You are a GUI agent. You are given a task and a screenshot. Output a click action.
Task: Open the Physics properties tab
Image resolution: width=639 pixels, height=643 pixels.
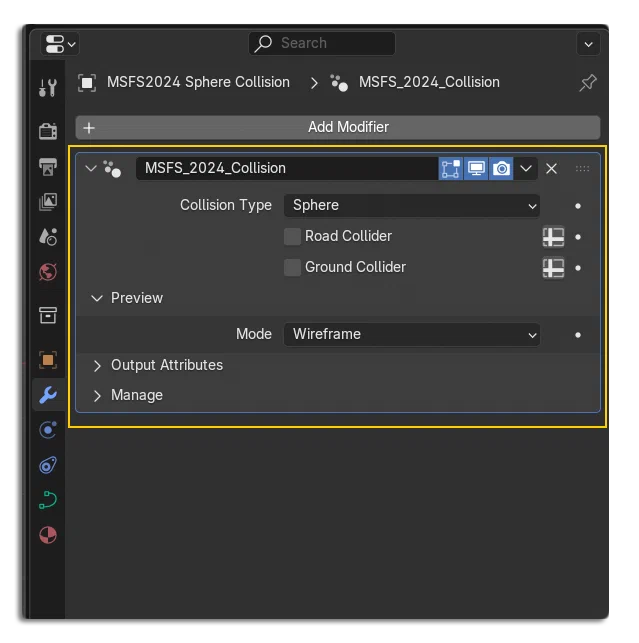pyautogui.click(x=48, y=430)
